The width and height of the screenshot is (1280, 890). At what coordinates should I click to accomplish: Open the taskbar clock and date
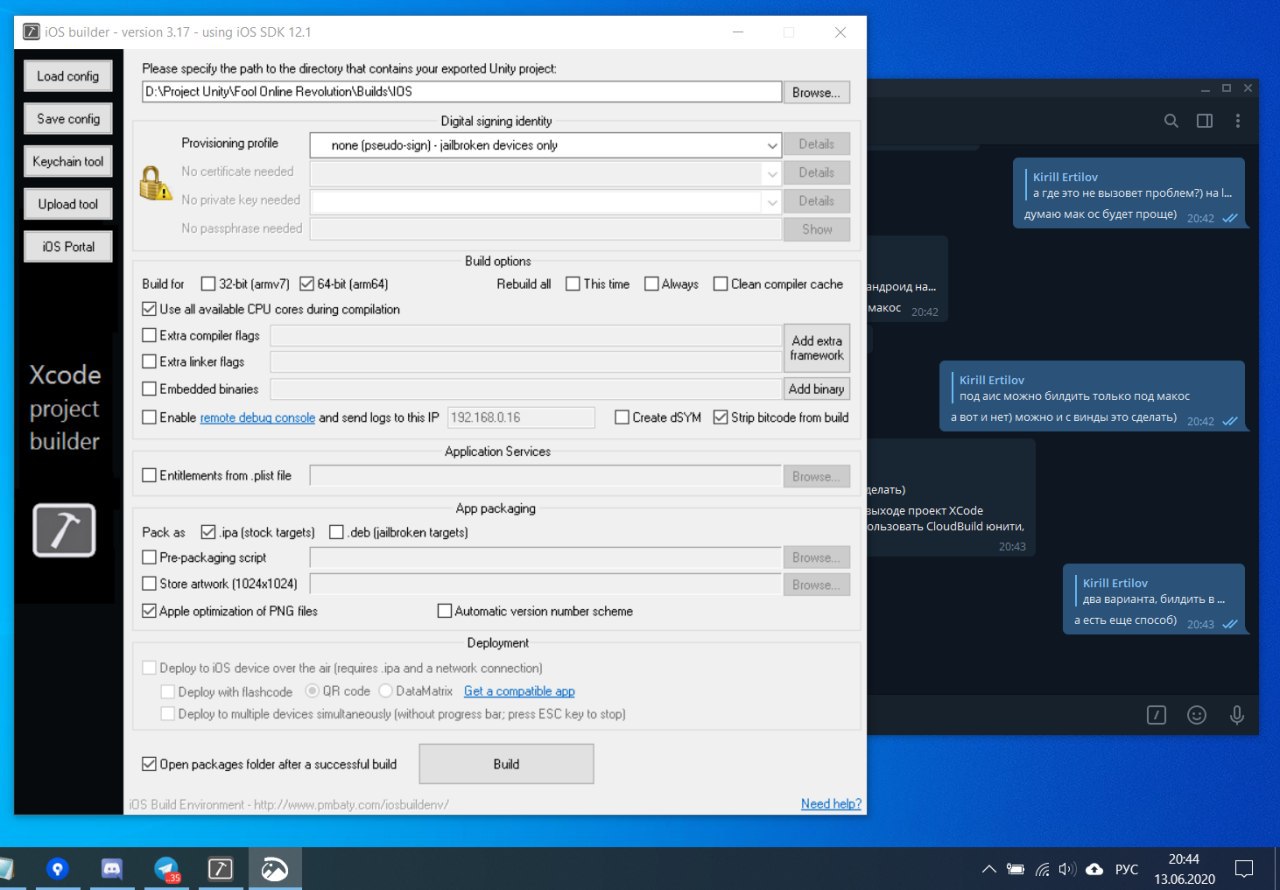click(1183, 869)
